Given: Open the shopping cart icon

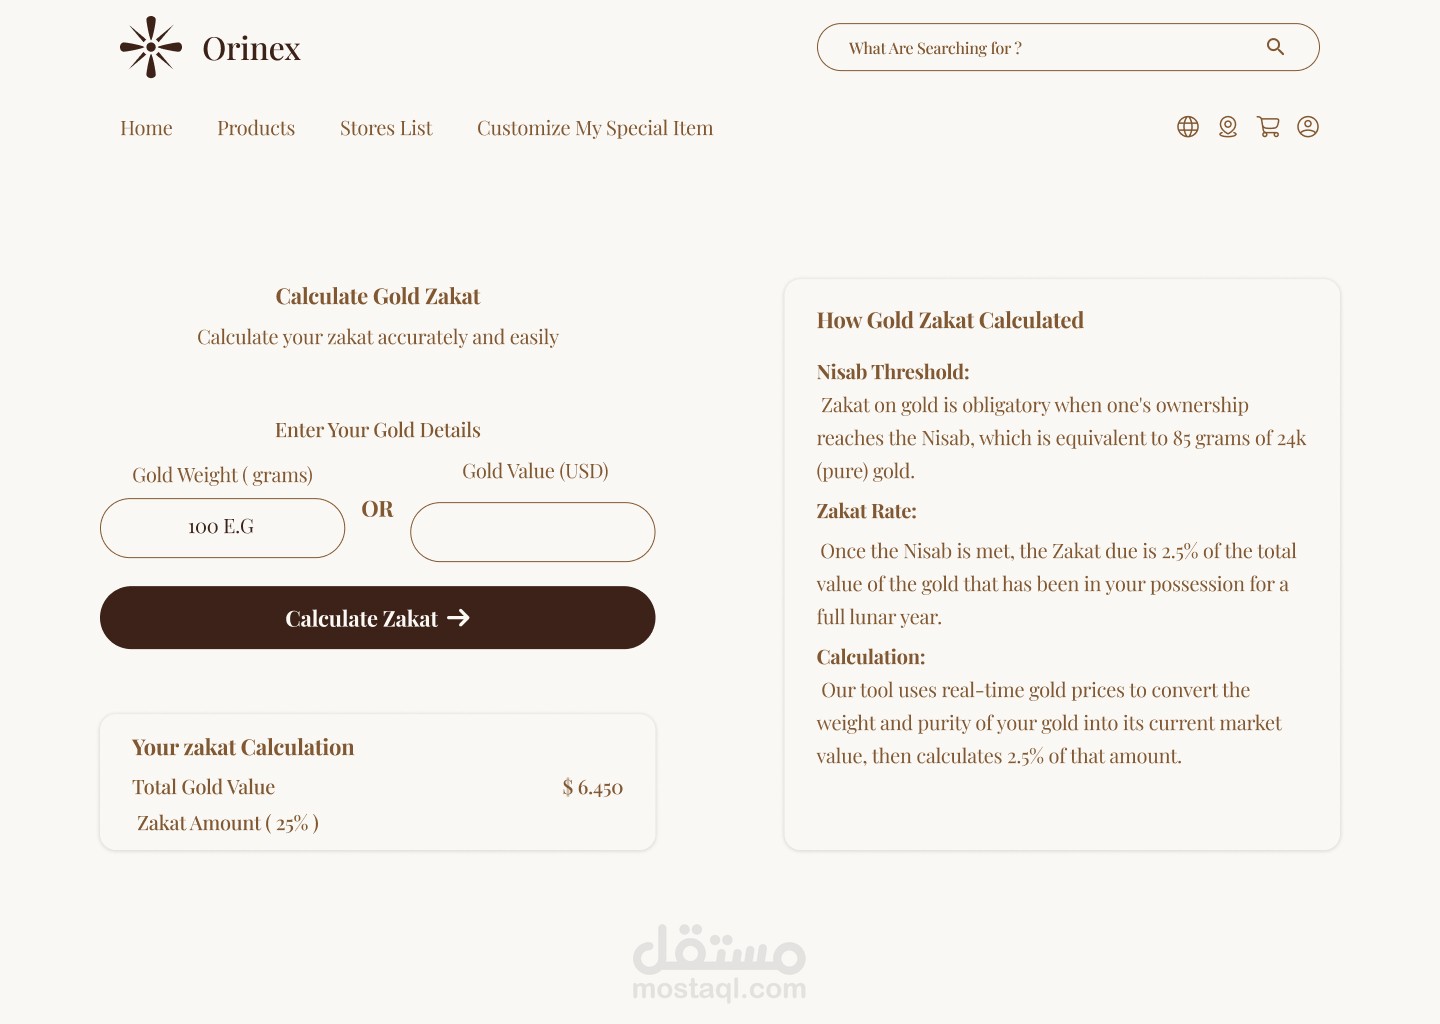Looking at the screenshot, I should click(1268, 127).
